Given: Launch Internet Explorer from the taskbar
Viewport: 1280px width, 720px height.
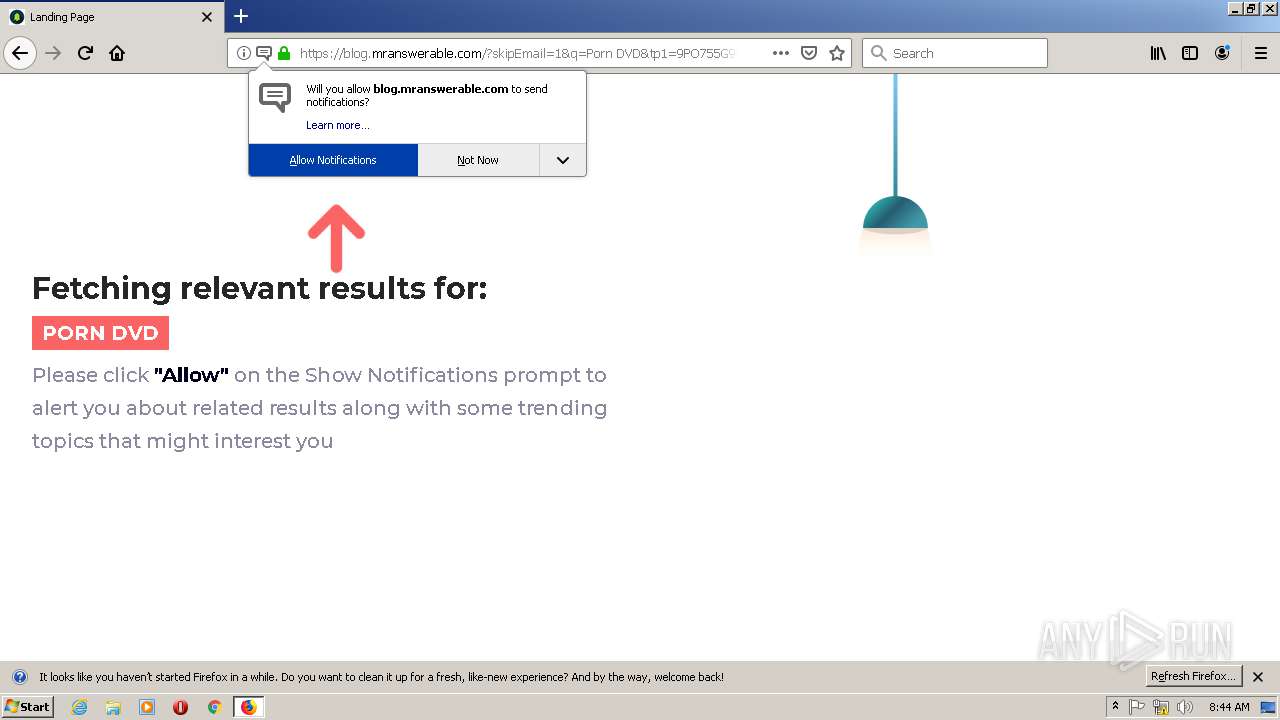Looking at the screenshot, I should click(x=80, y=707).
